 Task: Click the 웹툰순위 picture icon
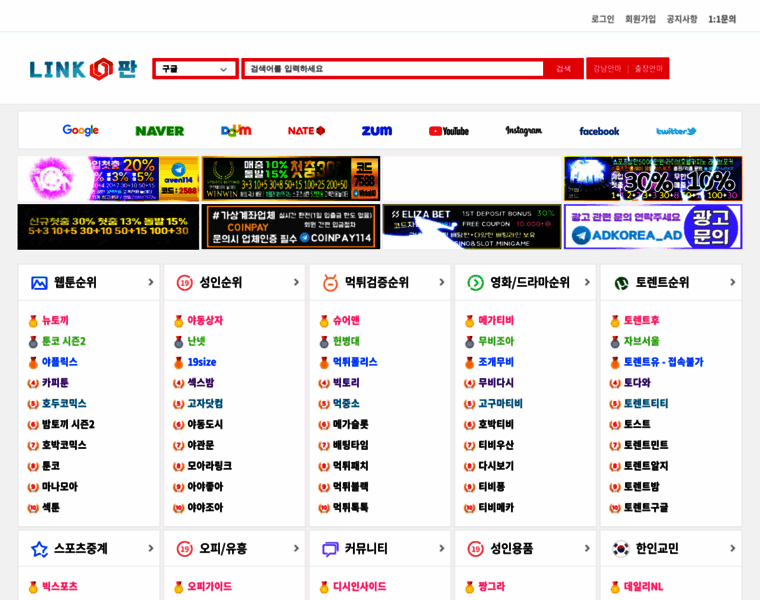pyautogui.click(x=39, y=283)
